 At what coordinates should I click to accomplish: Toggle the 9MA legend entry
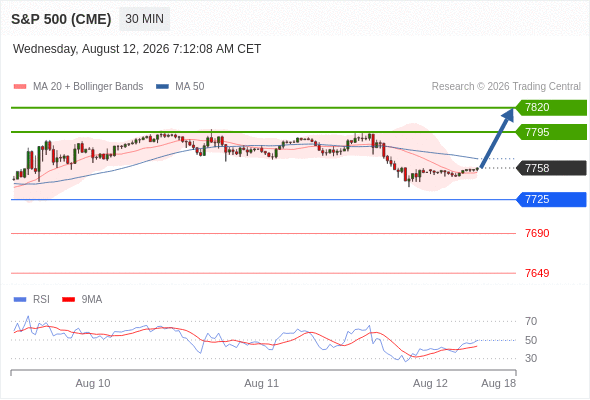(82, 300)
